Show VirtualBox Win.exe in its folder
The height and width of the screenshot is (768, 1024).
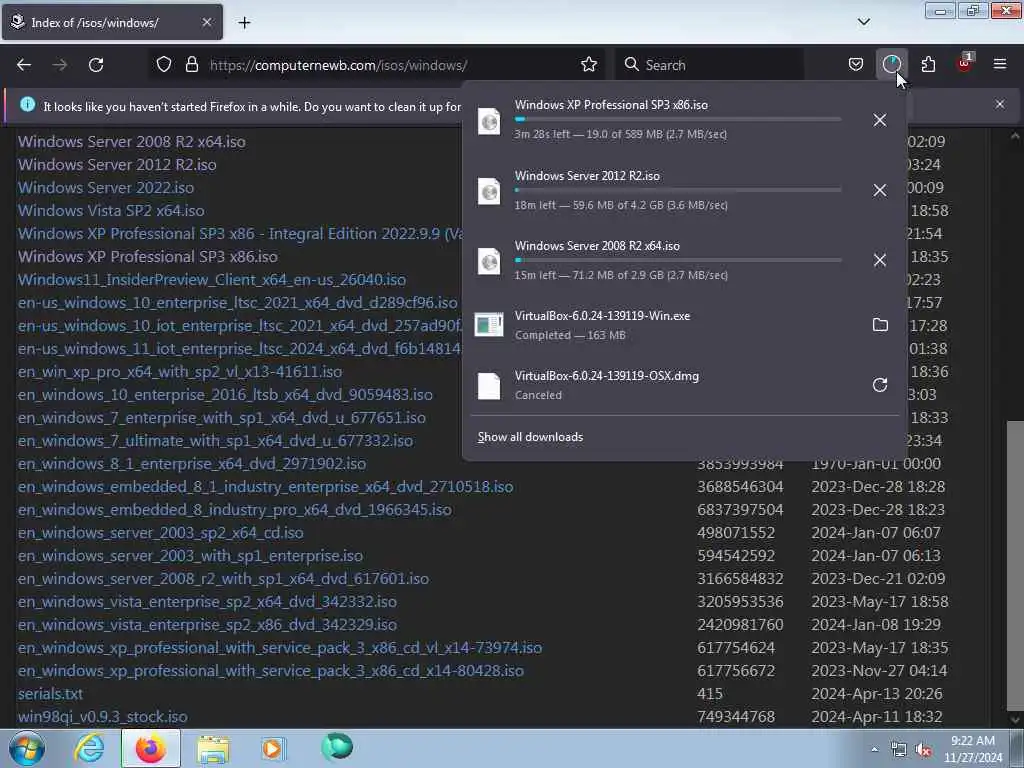point(880,325)
